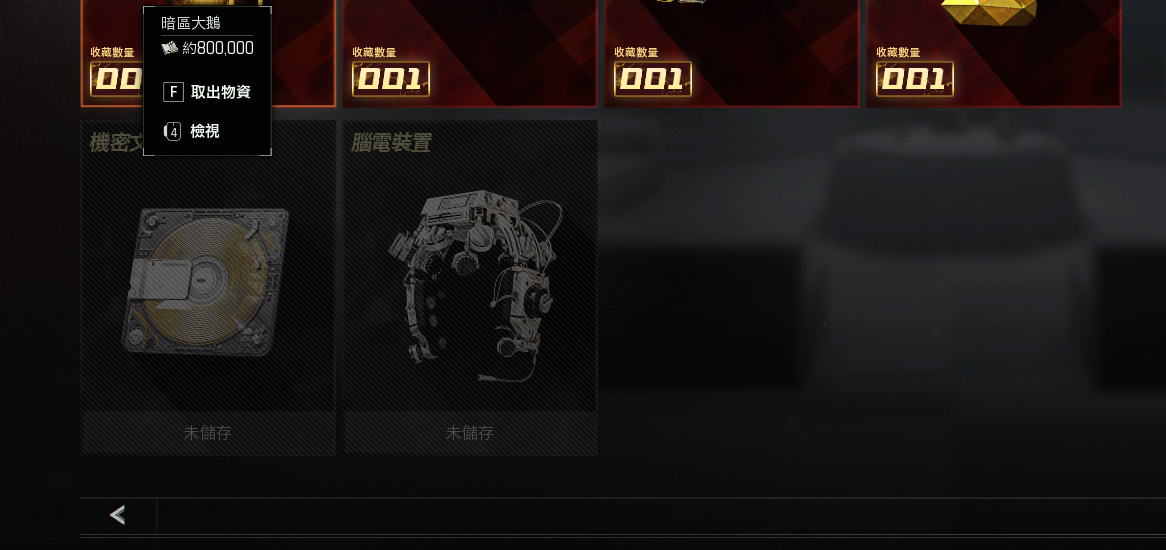The image size is (1166, 550).
Task: Click the 001 count badge on third red card
Action: [653, 79]
